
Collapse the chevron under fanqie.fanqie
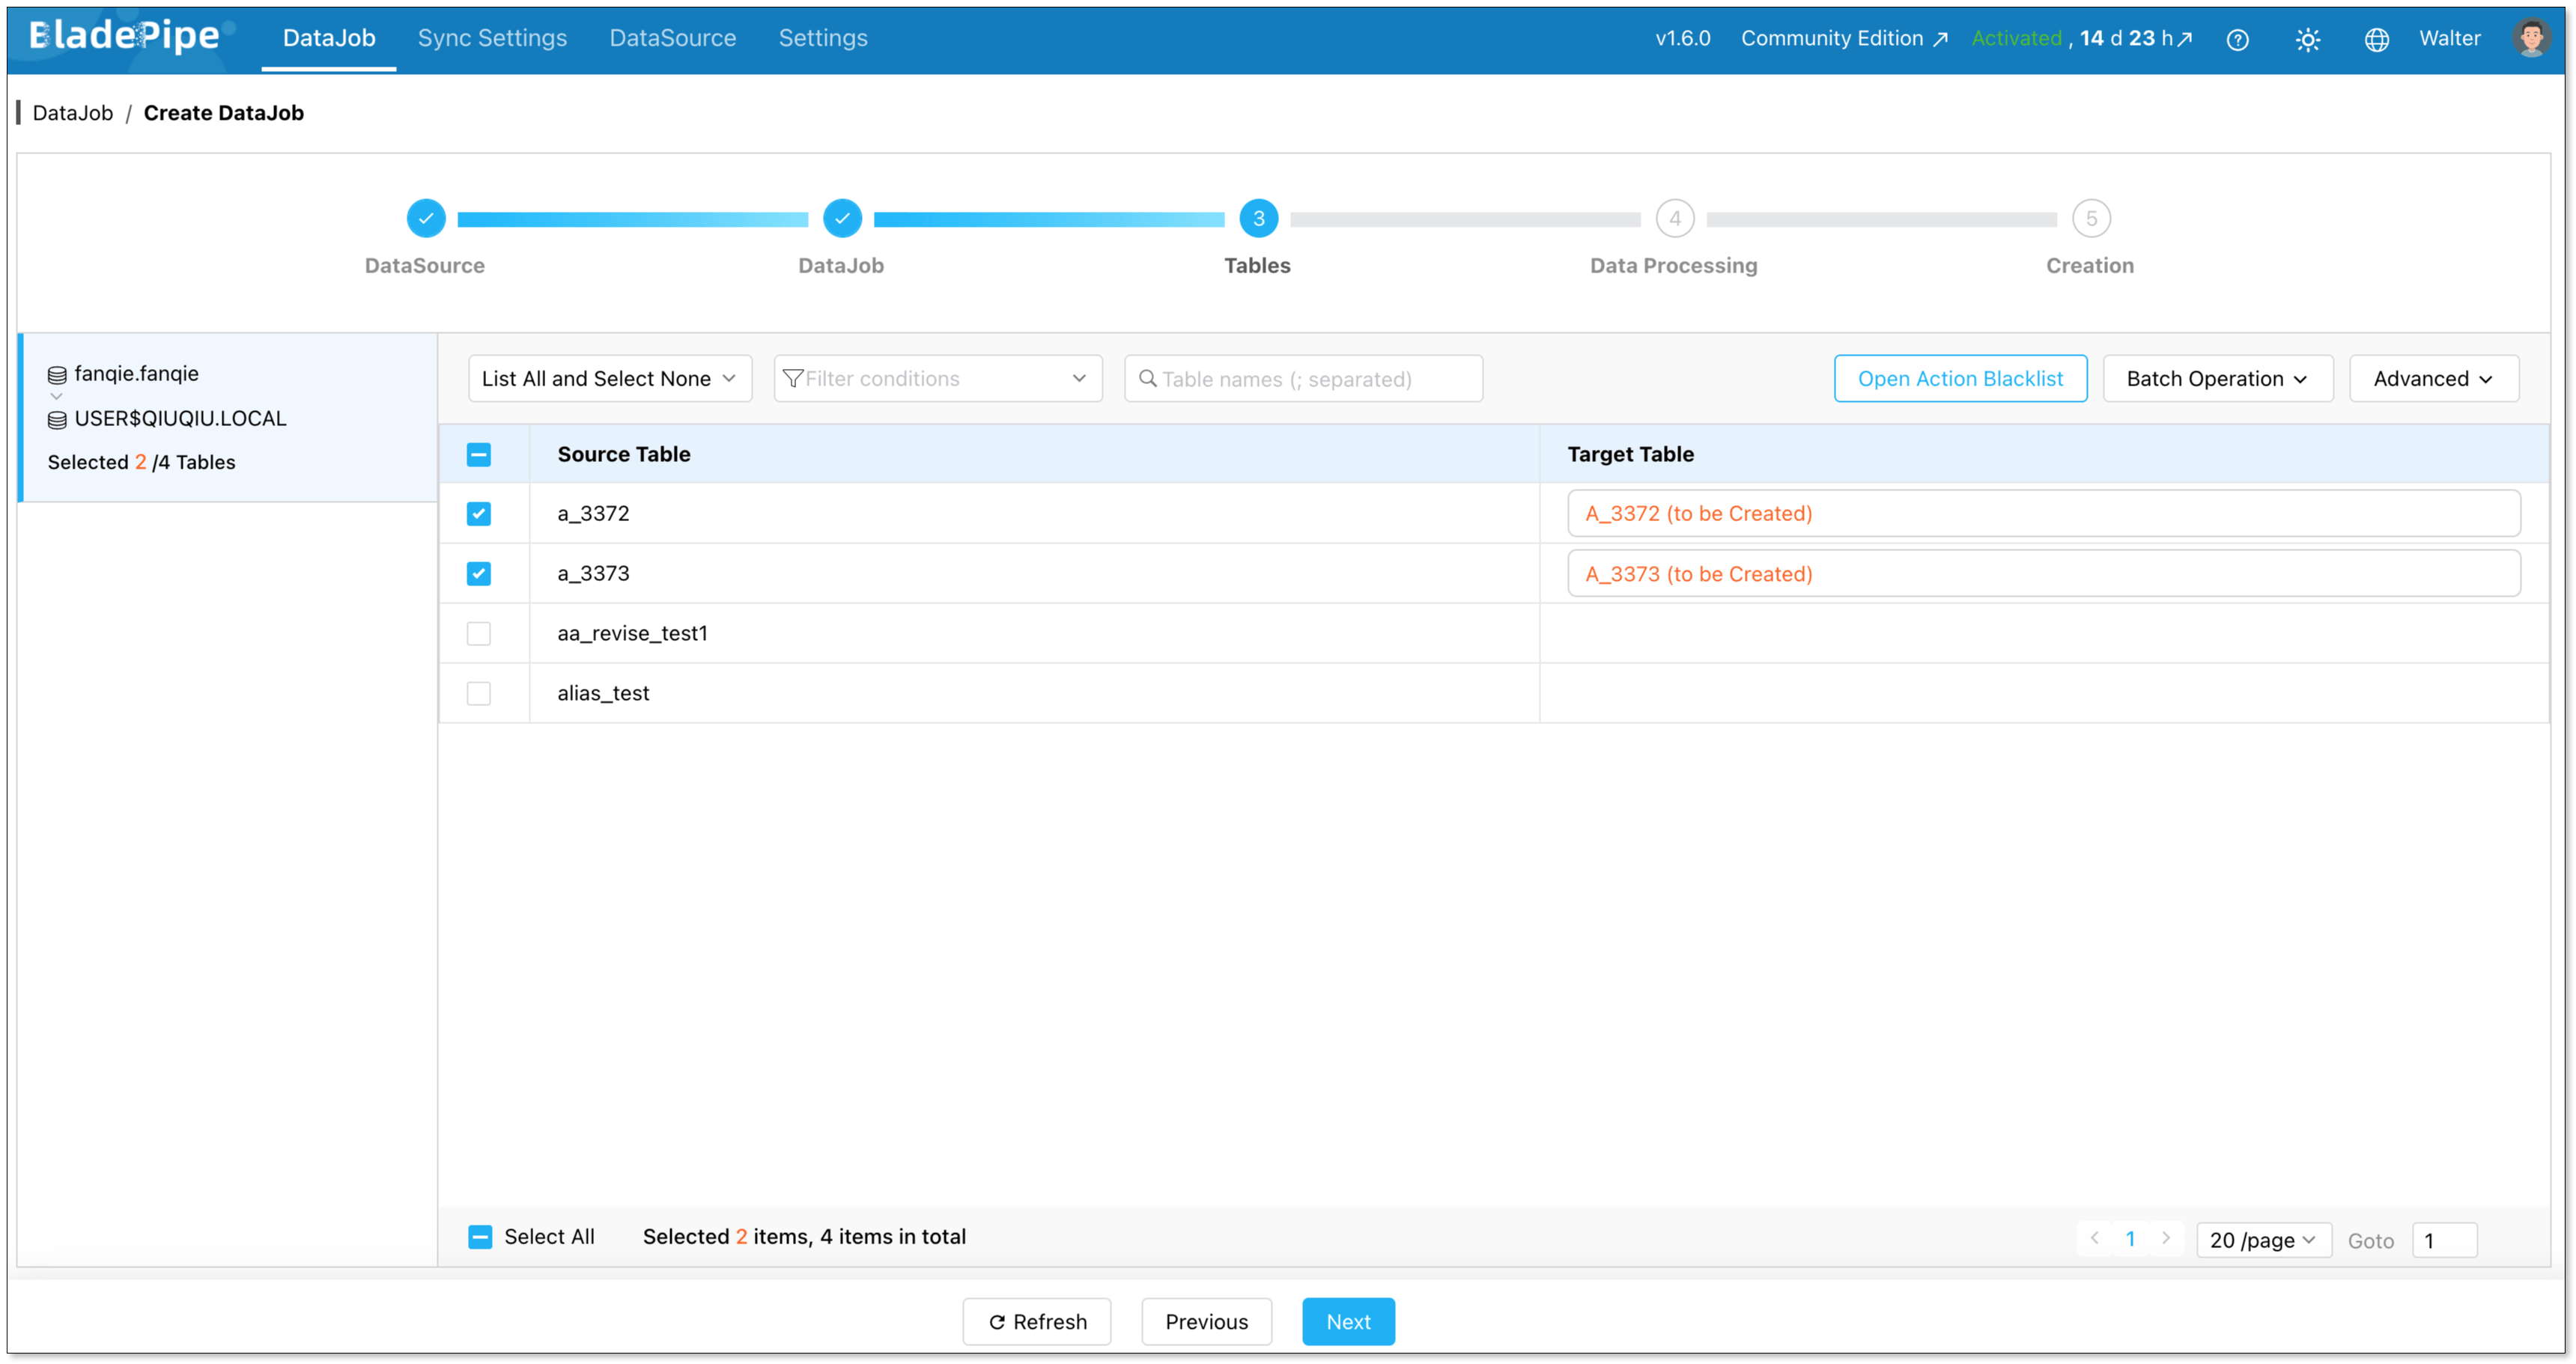pyautogui.click(x=56, y=397)
